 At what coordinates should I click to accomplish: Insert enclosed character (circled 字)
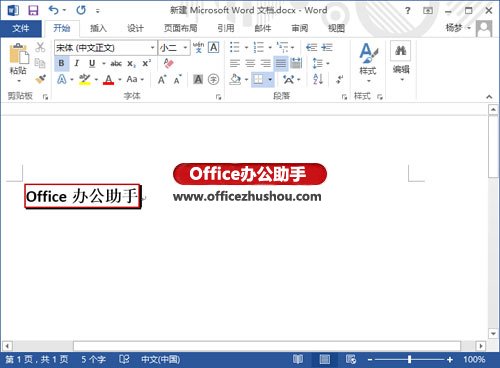pyautogui.click(x=213, y=79)
